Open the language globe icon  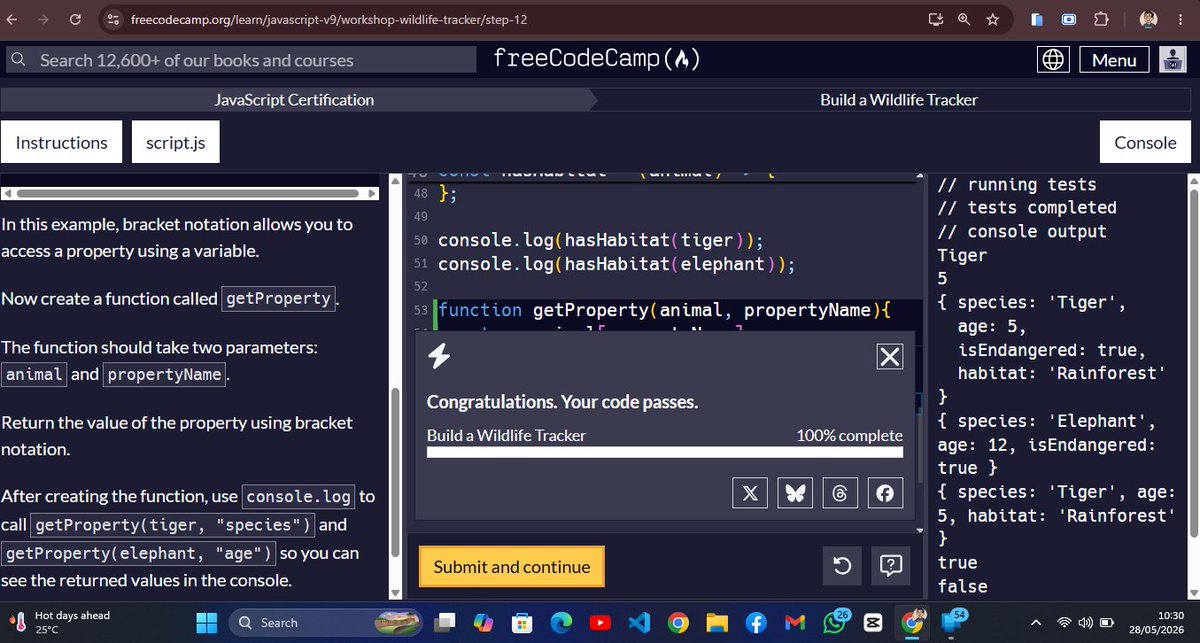coord(1052,60)
